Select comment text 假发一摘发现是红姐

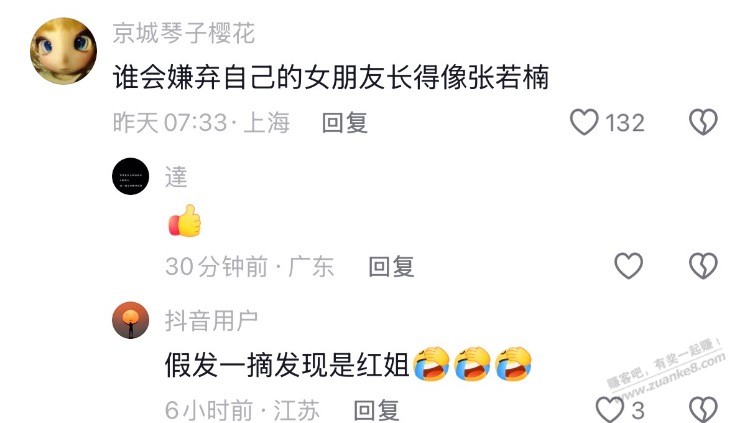coord(287,365)
